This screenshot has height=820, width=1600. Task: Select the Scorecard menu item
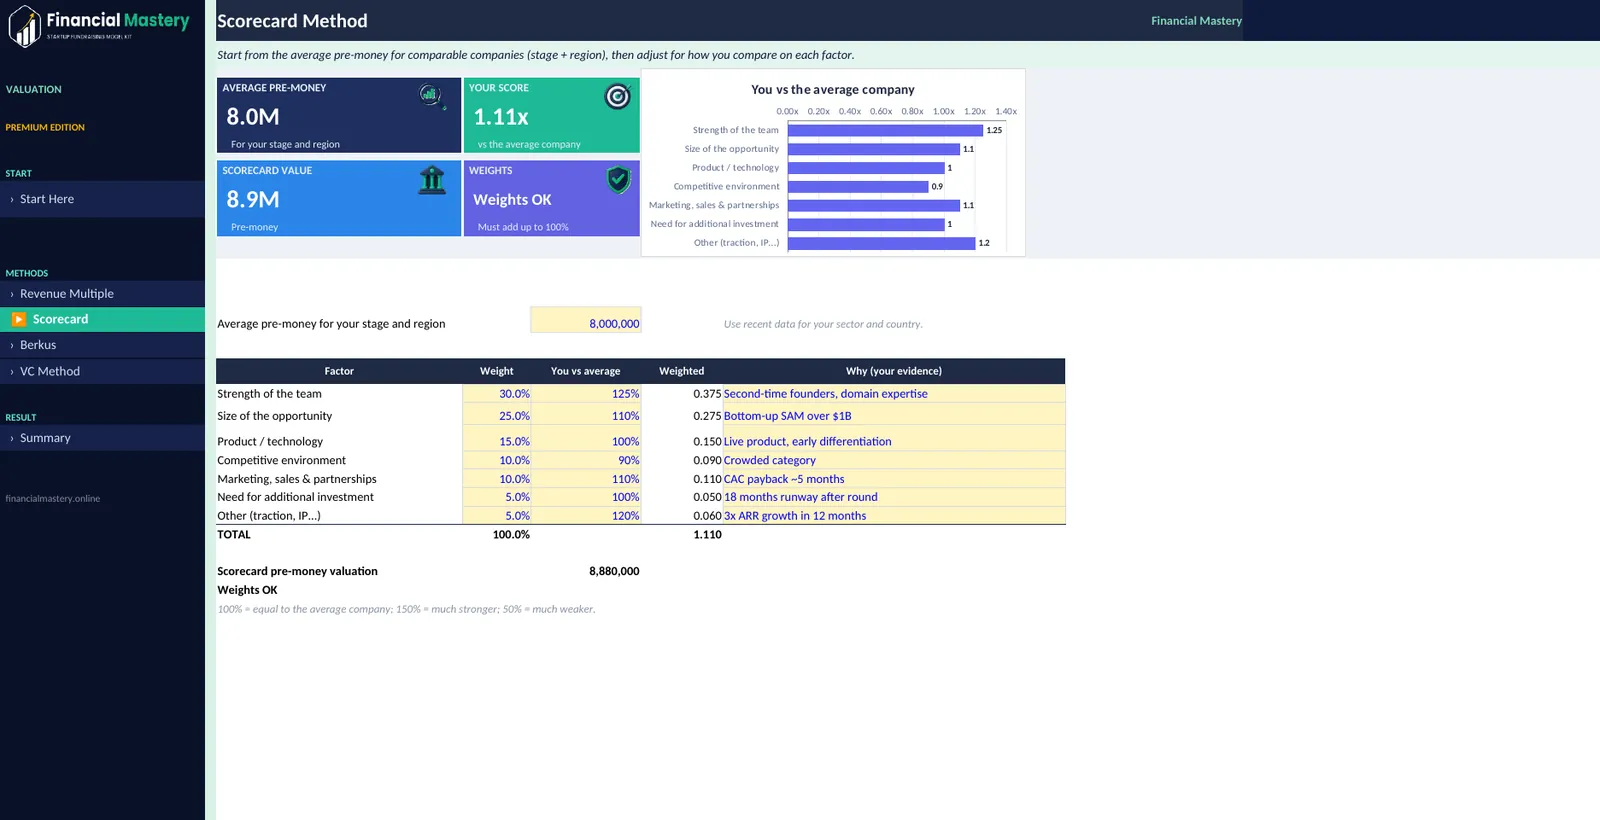coord(102,319)
